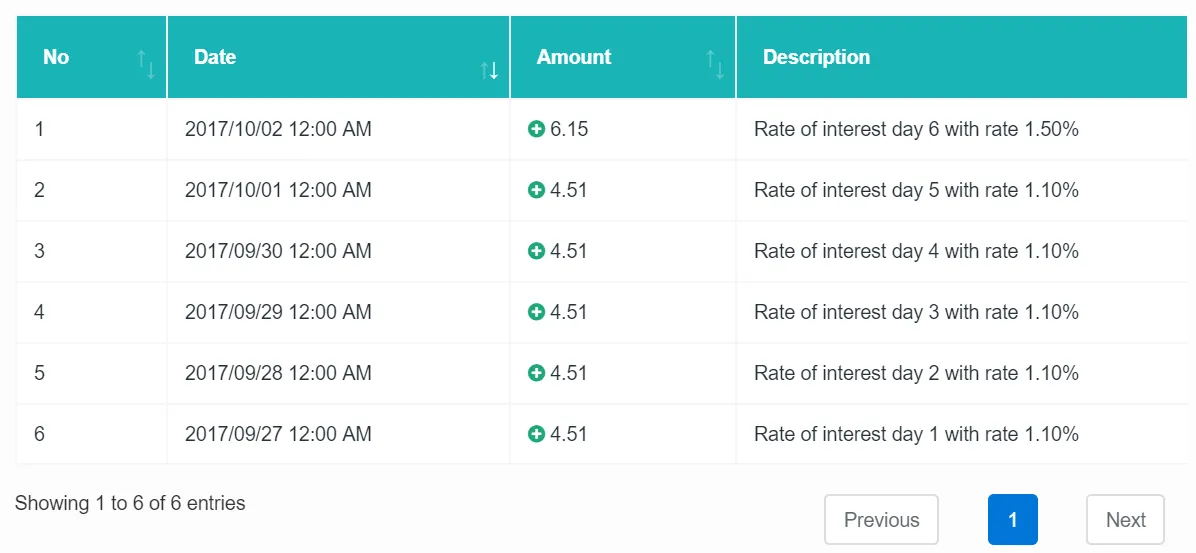
Task: Click the green plus icon in row 4
Action: point(536,312)
